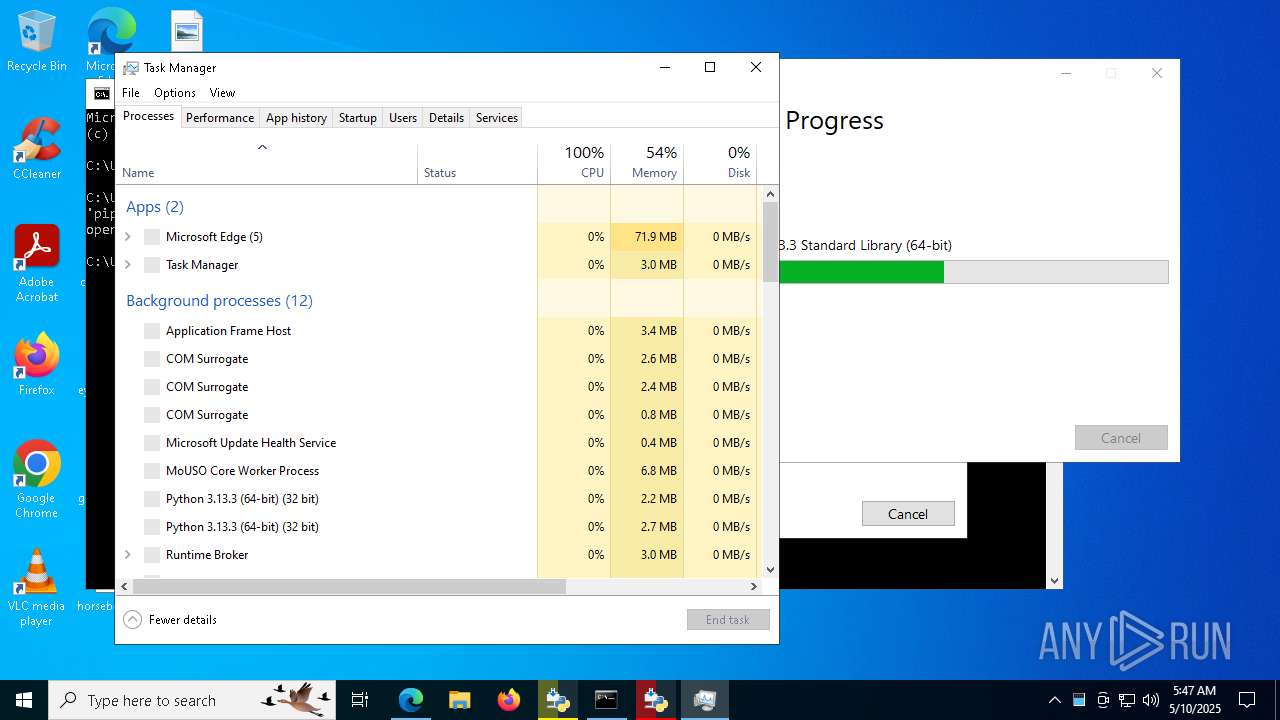Select the first Python 3.13.3 (64-bit) row

pyautogui.click(x=438, y=499)
